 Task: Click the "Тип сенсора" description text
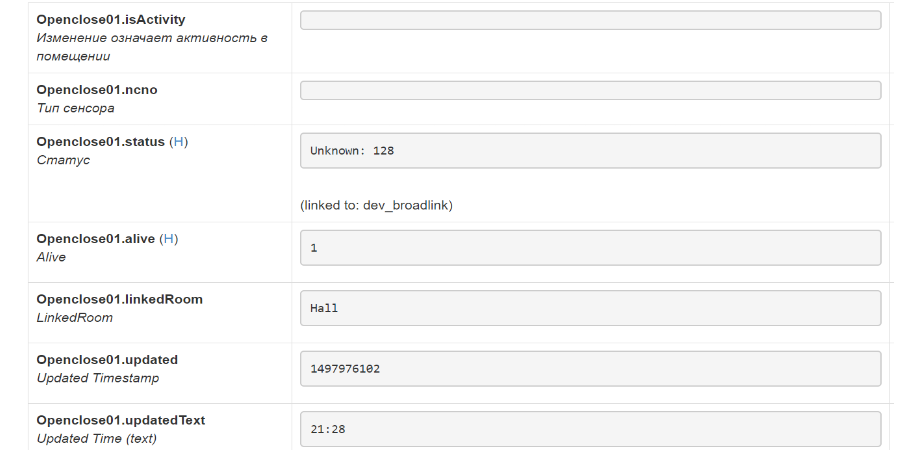click(75, 108)
